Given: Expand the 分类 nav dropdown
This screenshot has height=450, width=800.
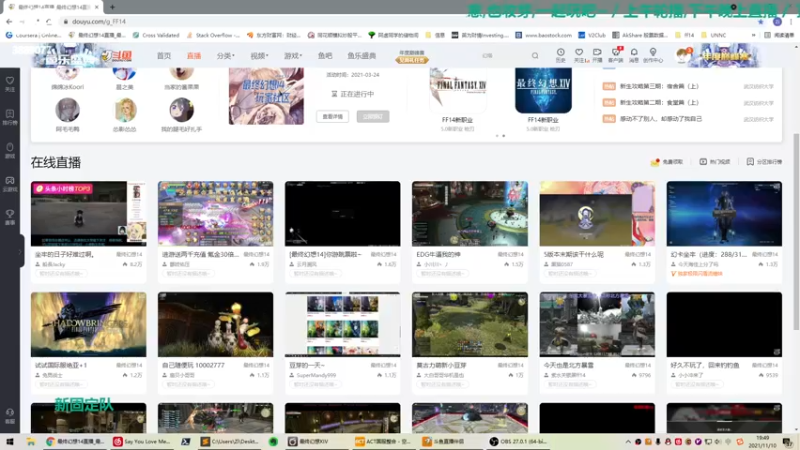Looking at the screenshot, I should (x=226, y=56).
